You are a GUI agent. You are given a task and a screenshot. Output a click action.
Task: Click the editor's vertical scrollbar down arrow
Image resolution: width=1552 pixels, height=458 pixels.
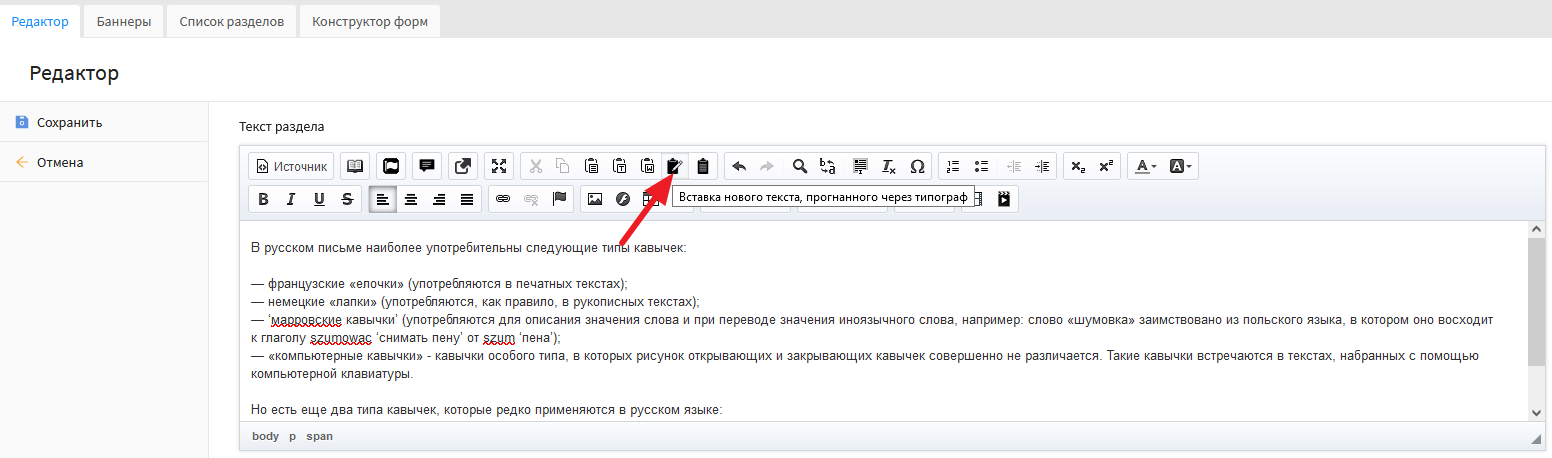1536,412
